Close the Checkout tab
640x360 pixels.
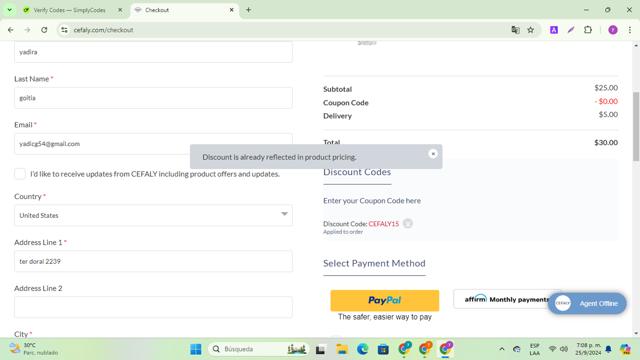(x=231, y=10)
